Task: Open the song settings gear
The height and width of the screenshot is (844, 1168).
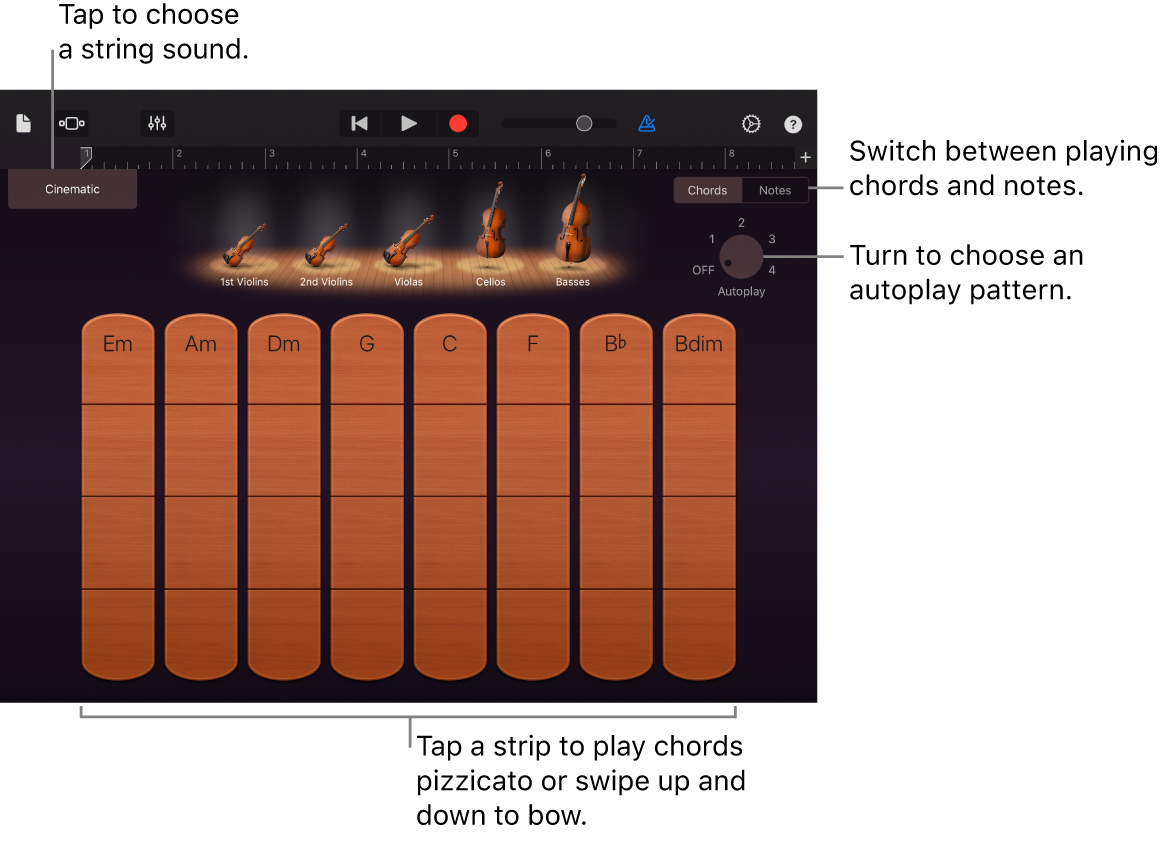Action: 750,123
